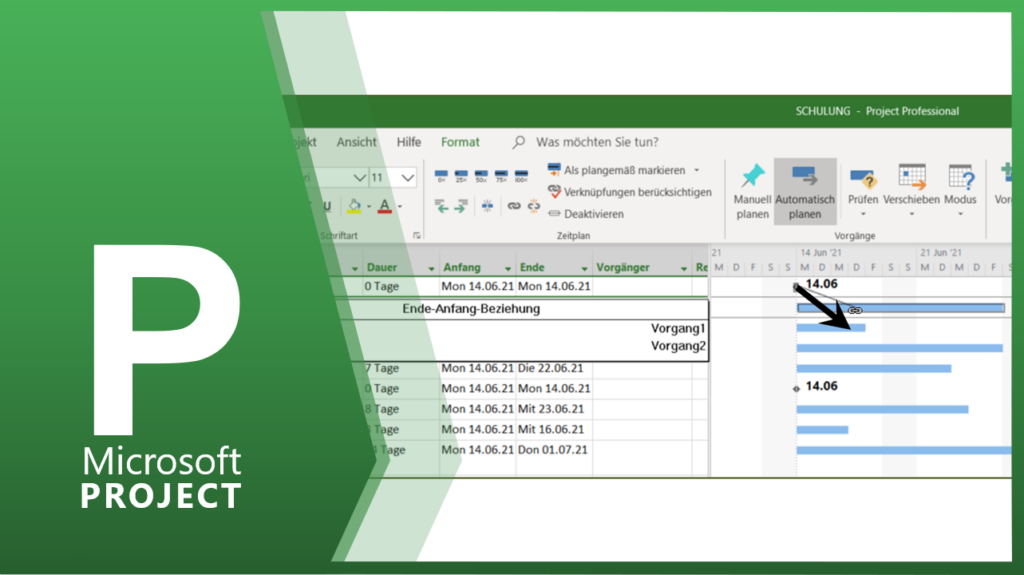This screenshot has width=1024, height=575.
Task: Select the end date Mit 16.06.21 cell
Action: (x=554, y=429)
